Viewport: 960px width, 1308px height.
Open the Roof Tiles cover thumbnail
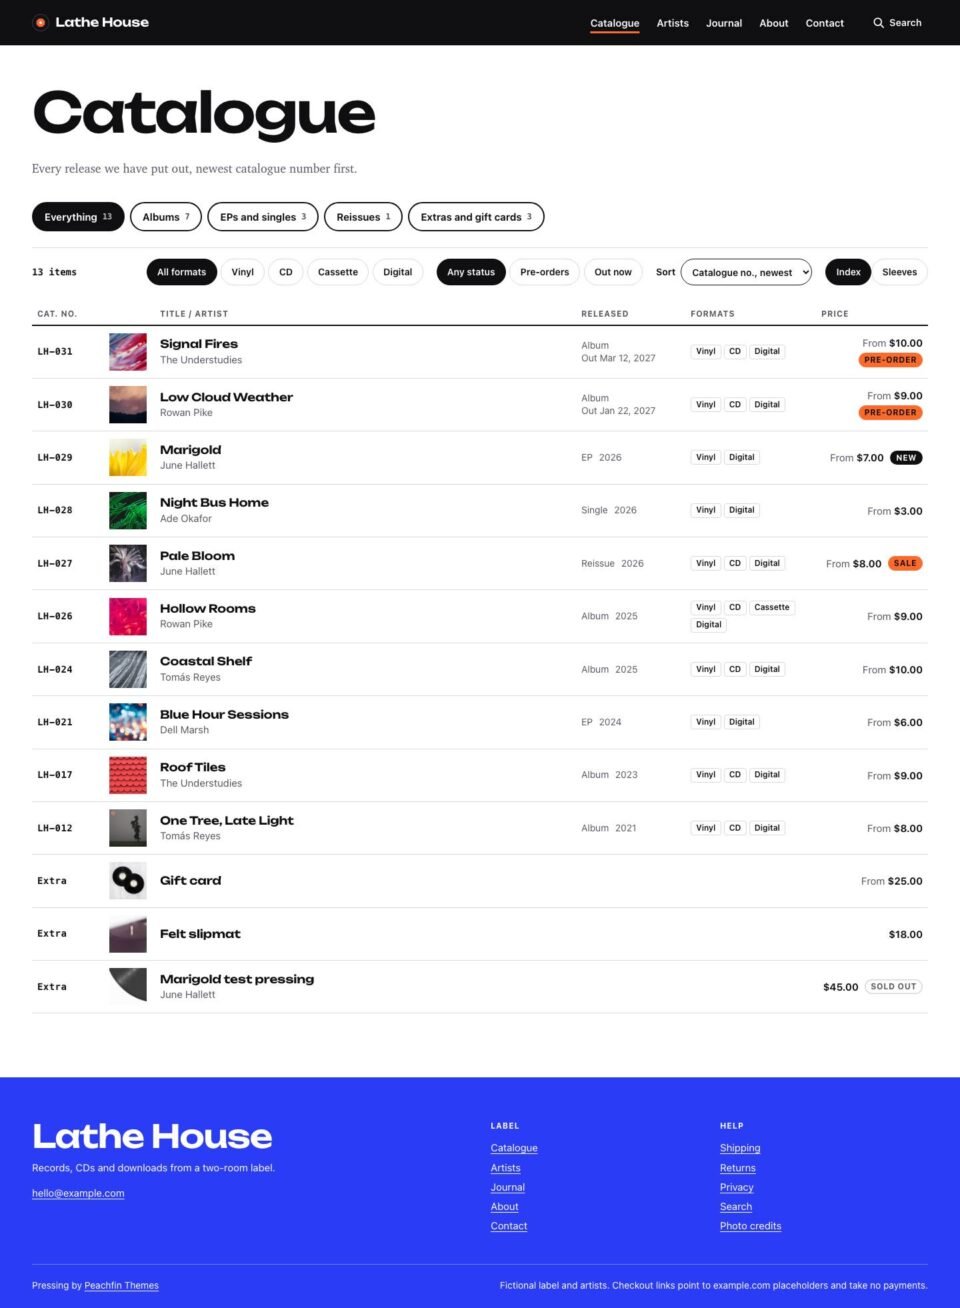[x=128, y=775]
